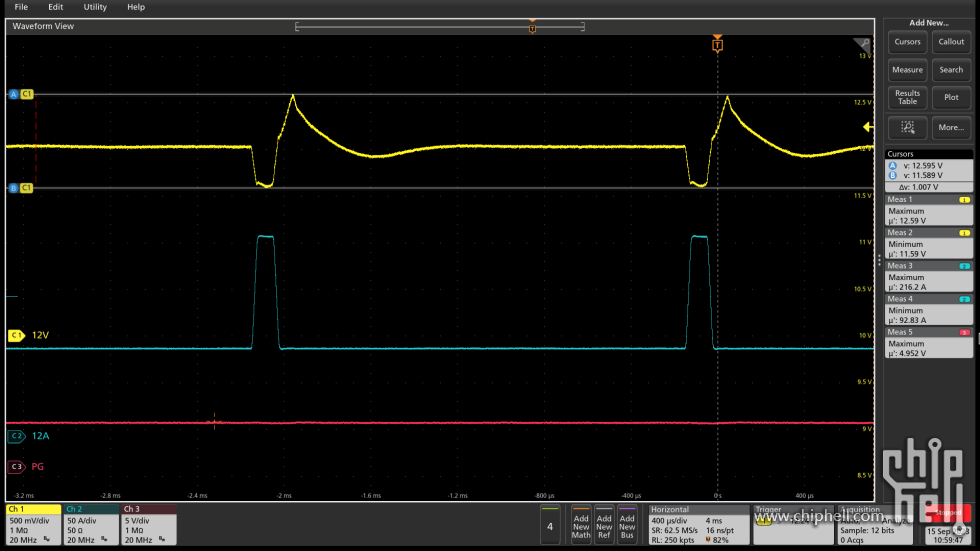Open the Results Table
980x551 pixels.
907,97
